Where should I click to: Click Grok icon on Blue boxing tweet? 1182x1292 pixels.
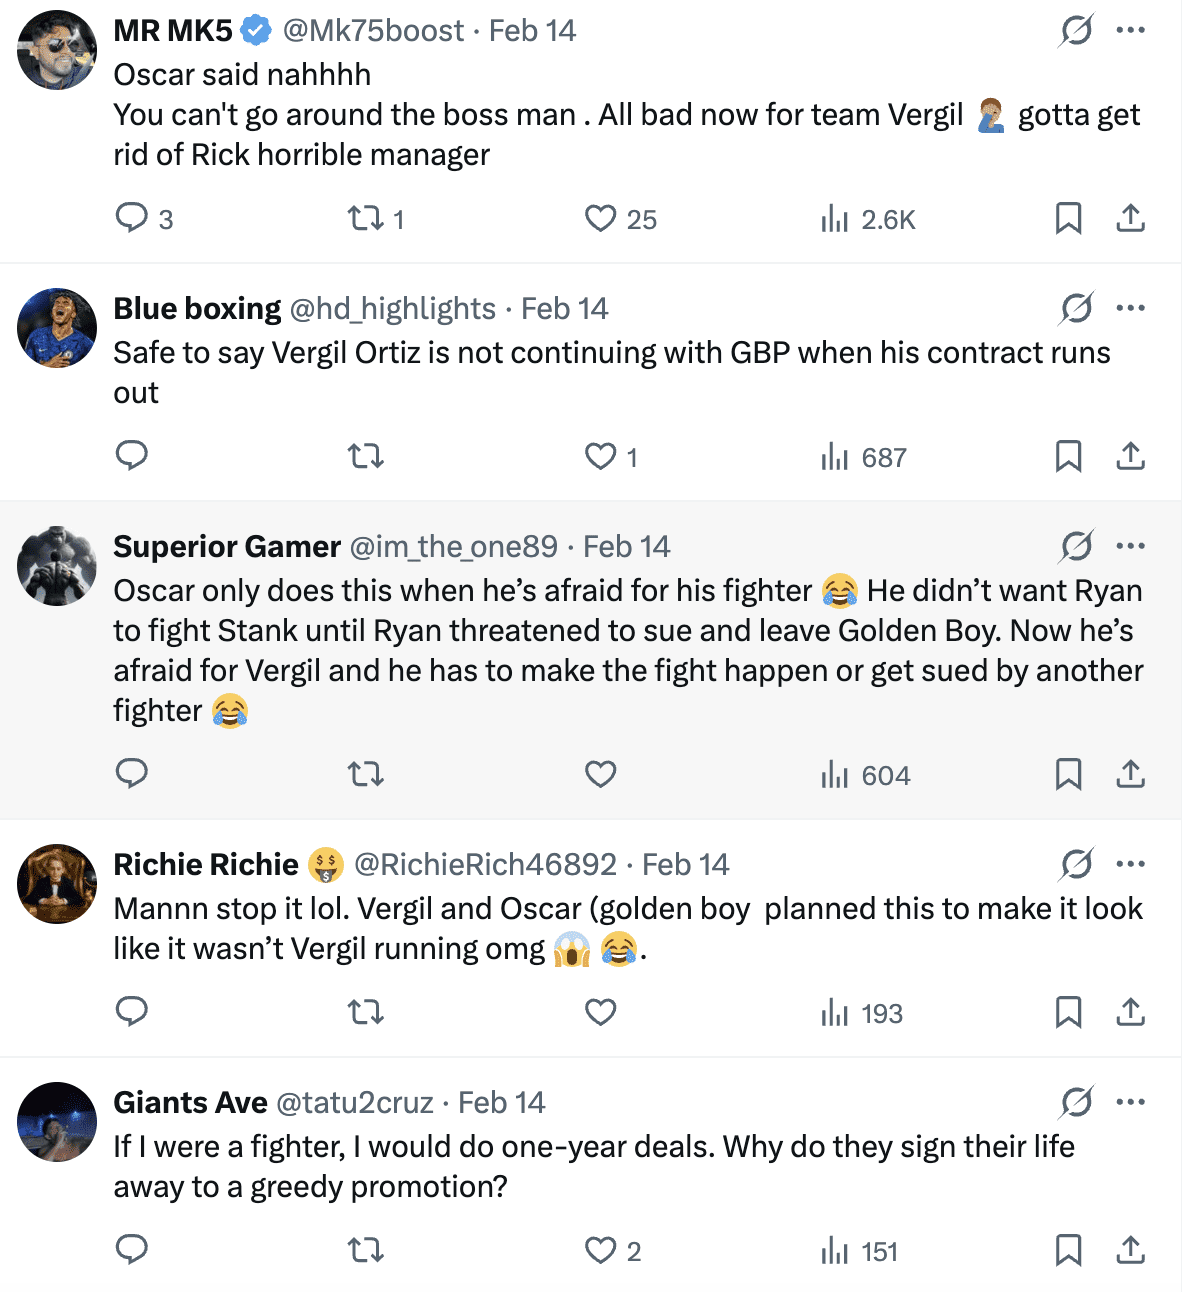[x=1076, y=308]
